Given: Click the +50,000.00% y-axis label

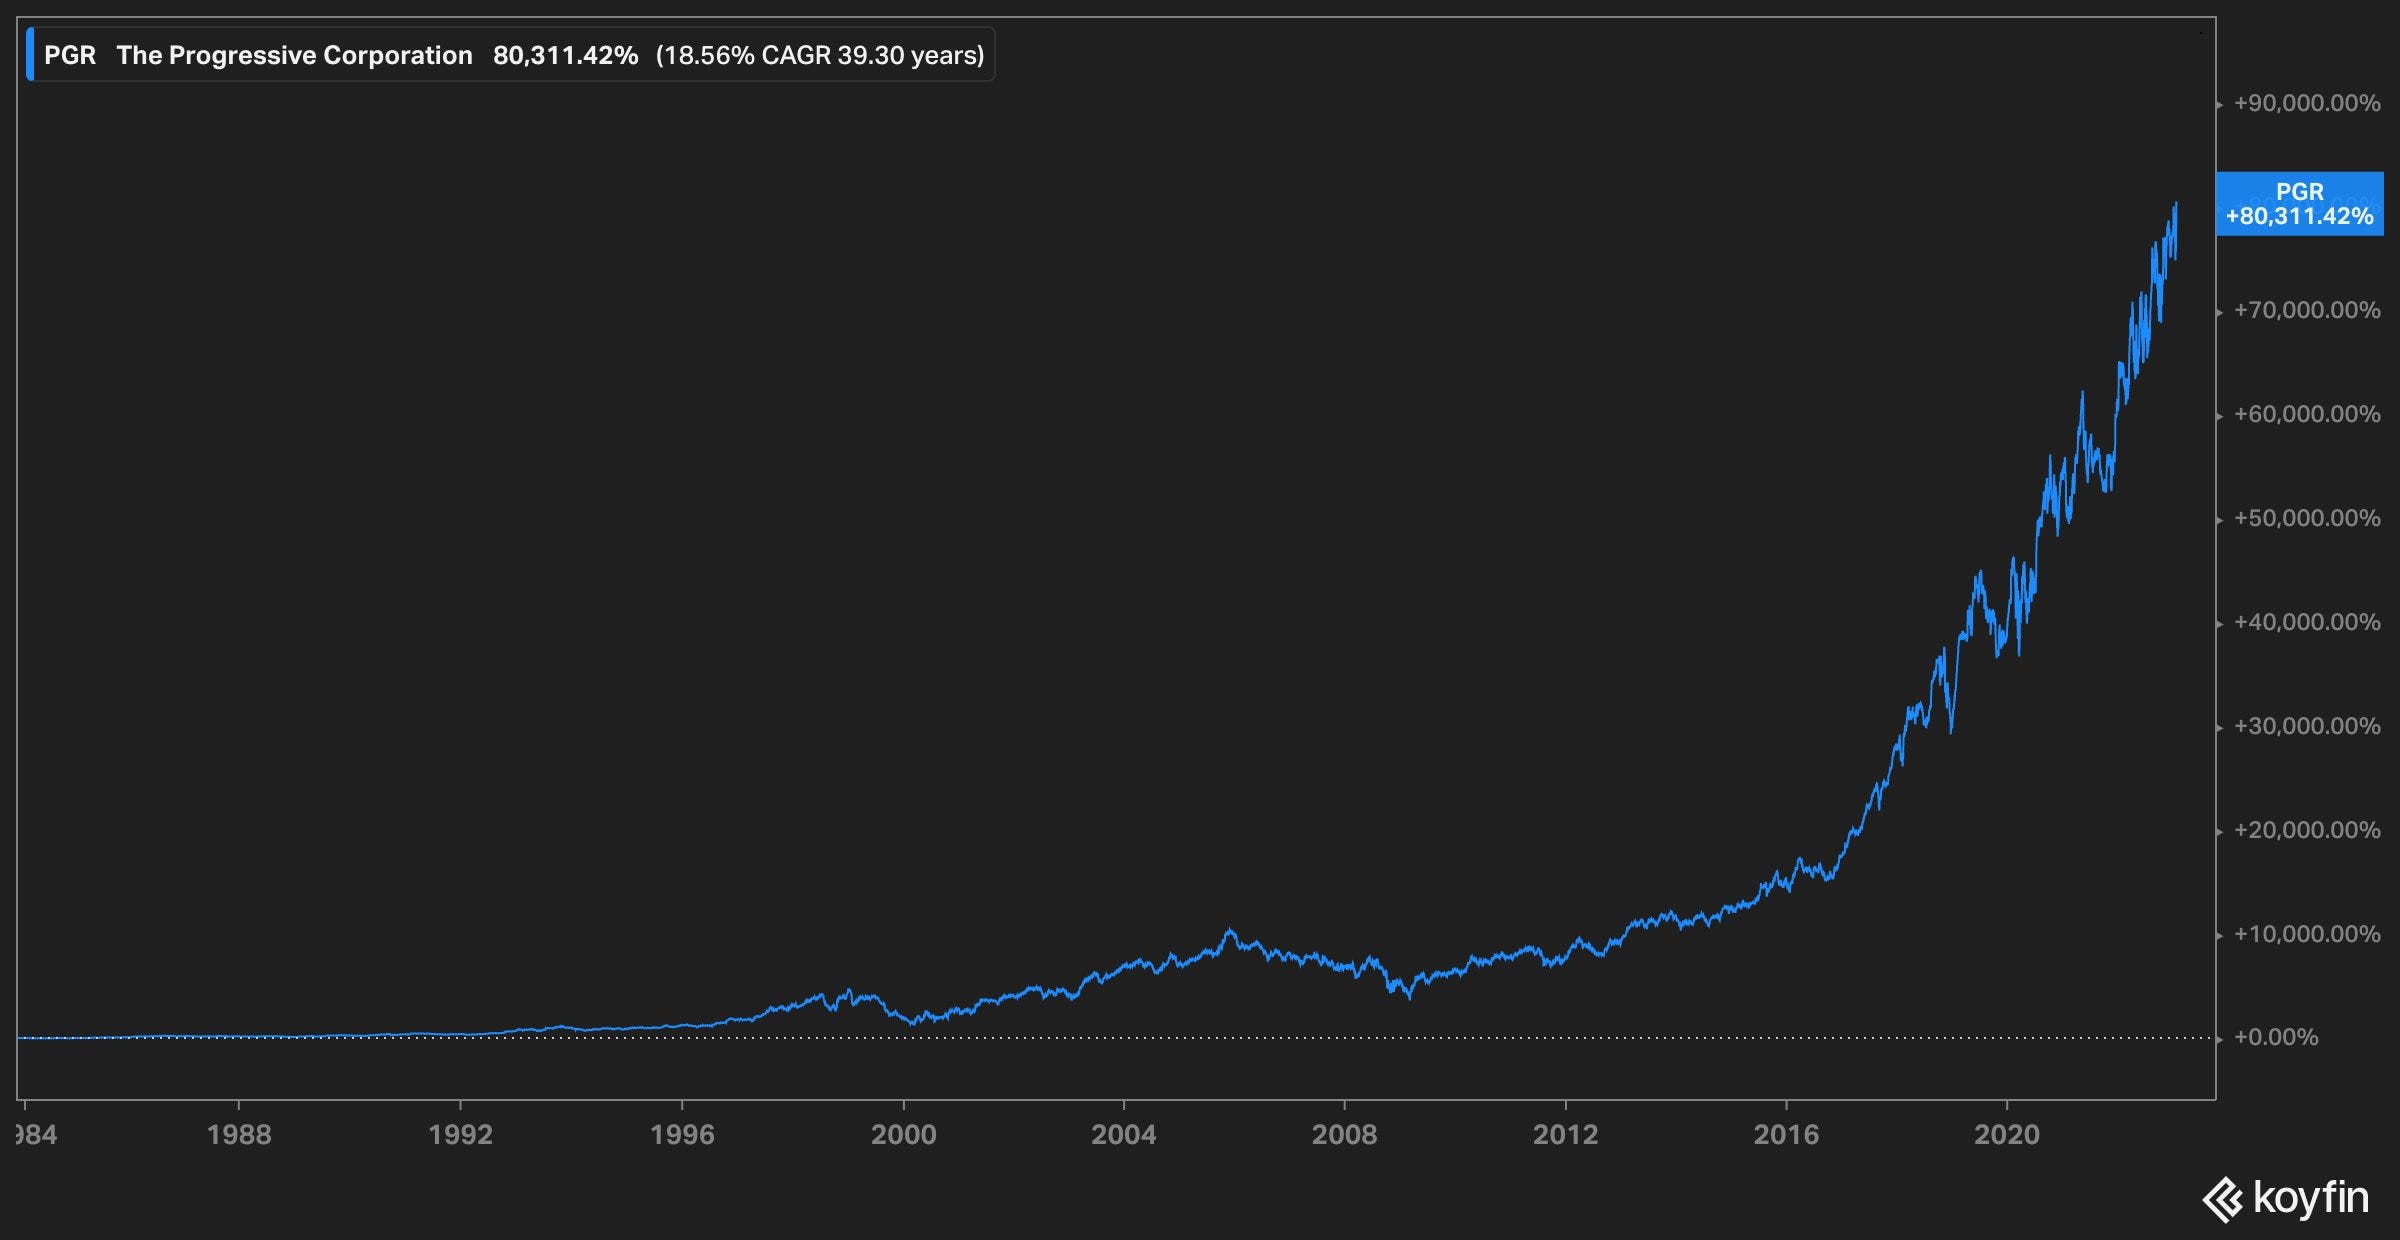Looking at the screenshot, I should pos(2306,518).
